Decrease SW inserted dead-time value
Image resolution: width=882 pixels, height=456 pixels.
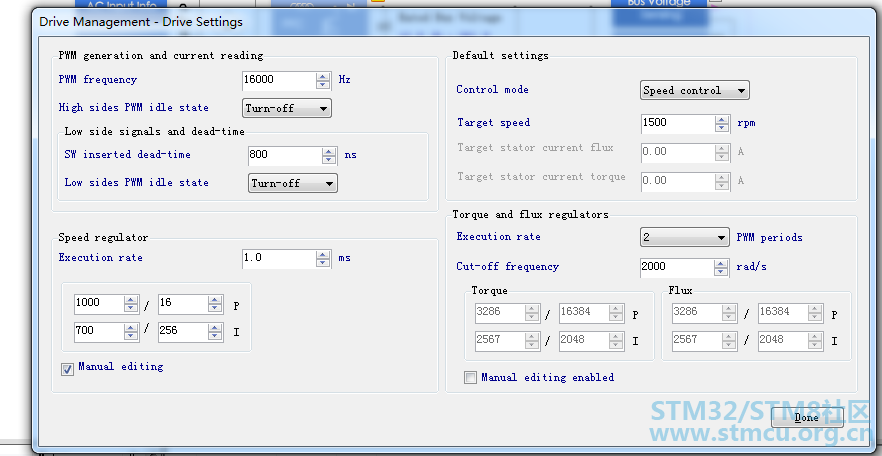pyautogui.click(x=330, y=160)
